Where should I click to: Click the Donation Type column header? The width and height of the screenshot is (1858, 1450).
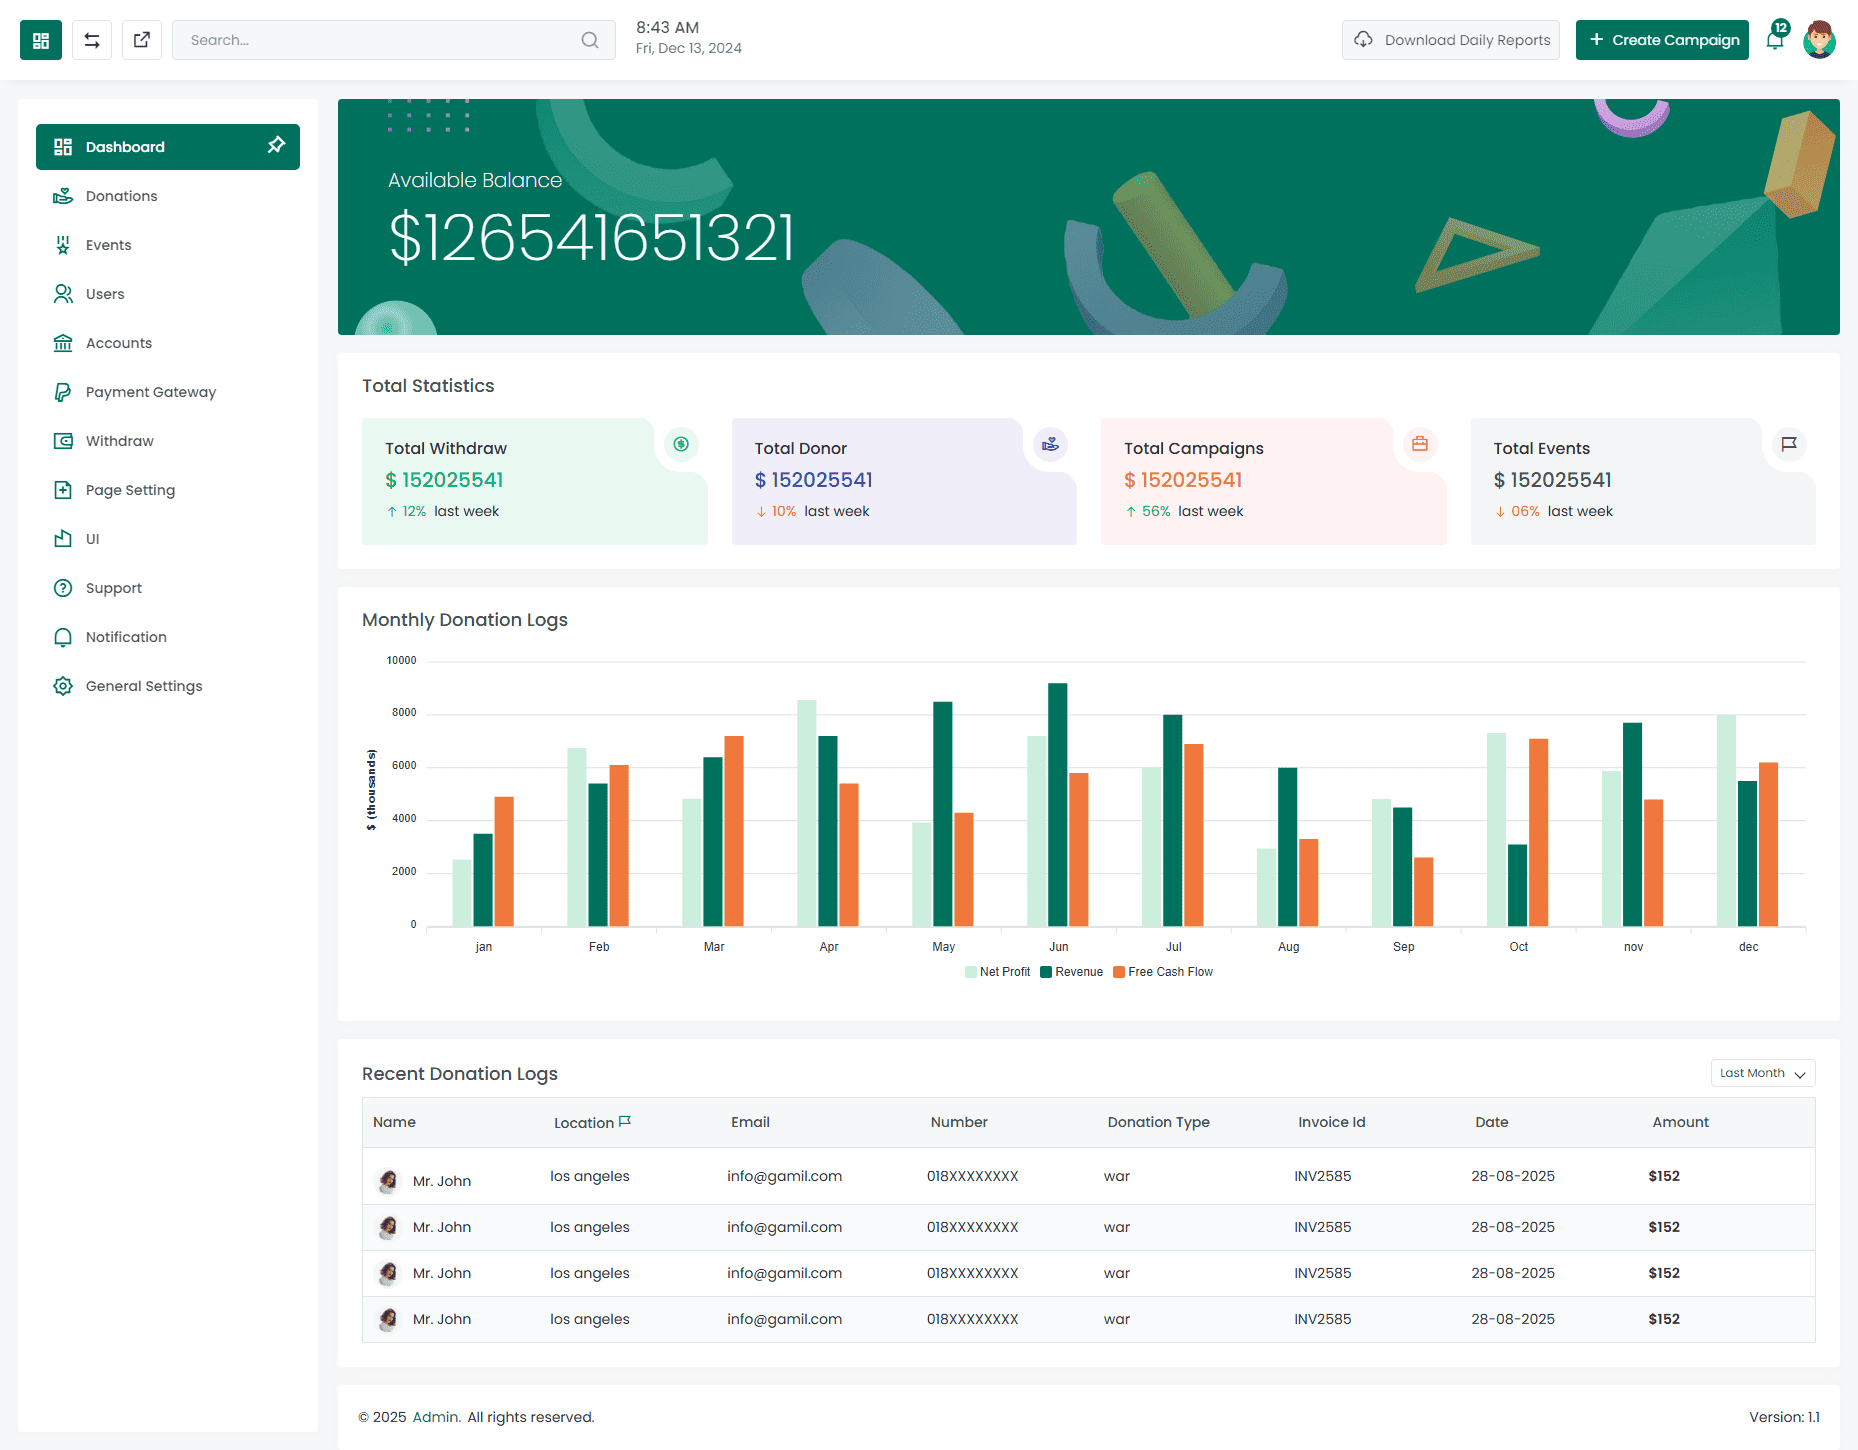pyautogui.click(x=1159, y=1122)
